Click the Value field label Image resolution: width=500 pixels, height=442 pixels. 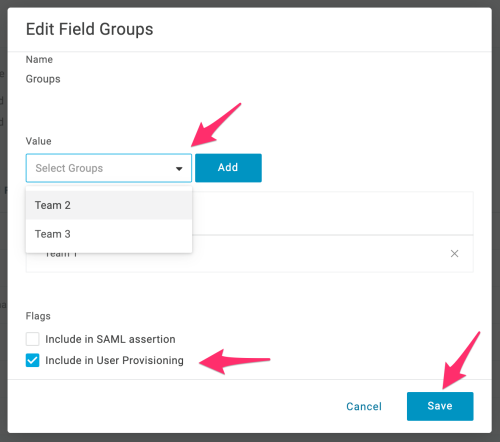click(x=39, y=141)
